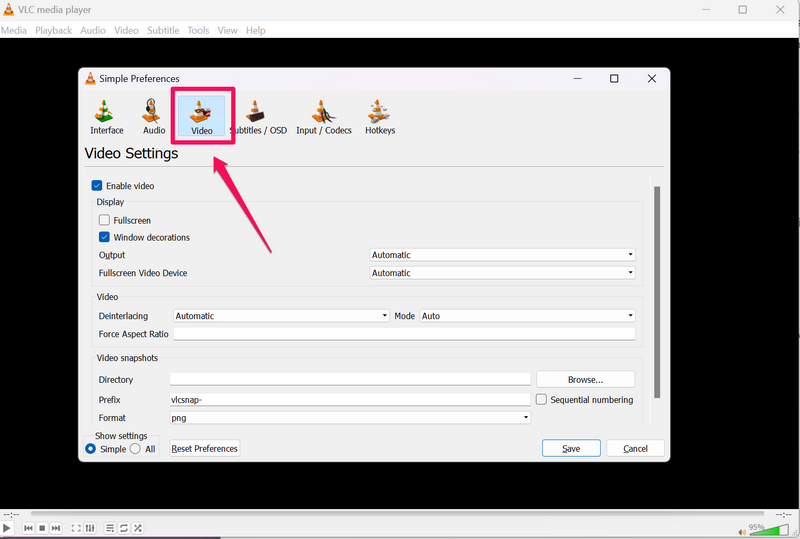
Task: Click the previous media button
Action: [29, 528]
